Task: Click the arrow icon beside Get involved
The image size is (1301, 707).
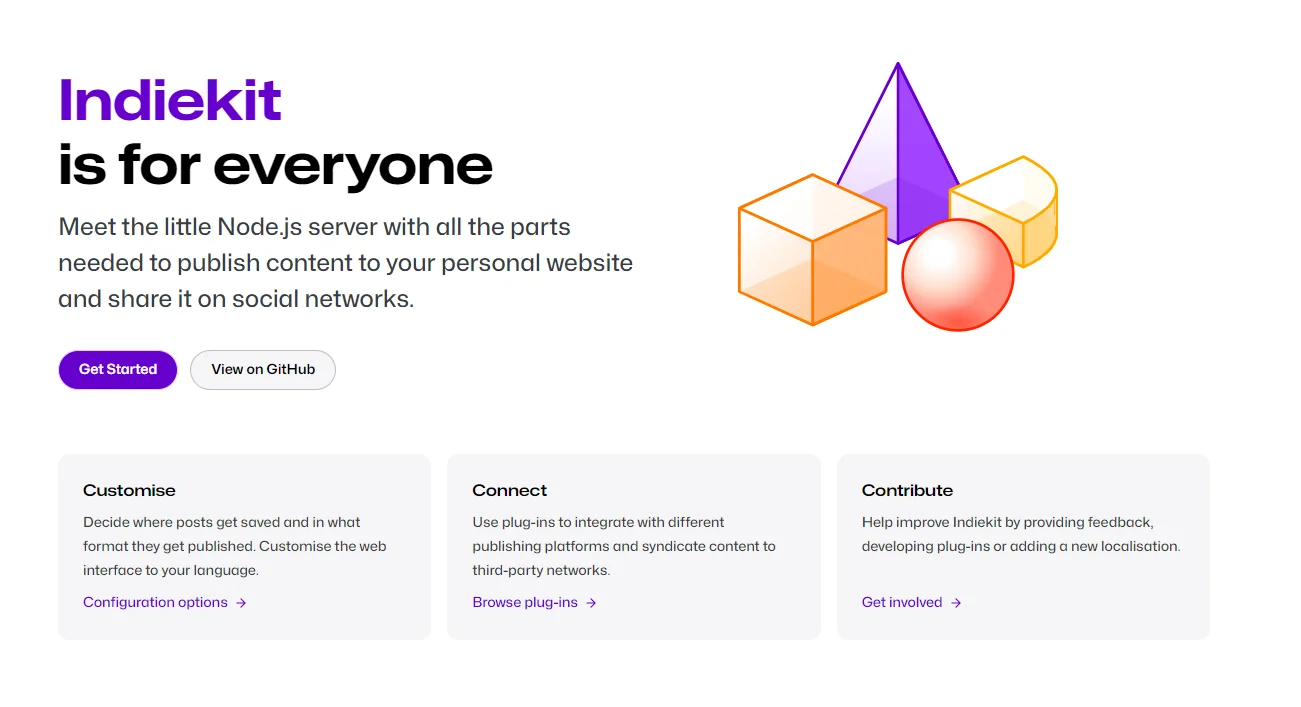Action: pos(956,603)
